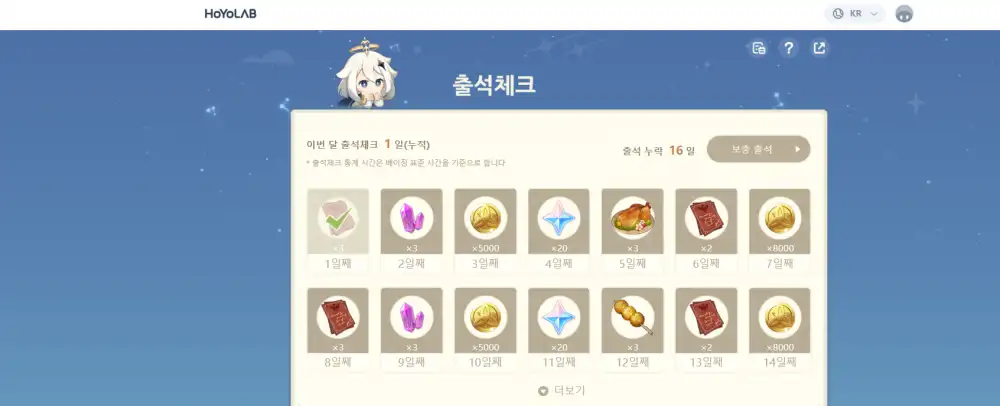The image size is (1000, 406).
Task: Select the day 12 skewer reward
Action: pos(632,330)
